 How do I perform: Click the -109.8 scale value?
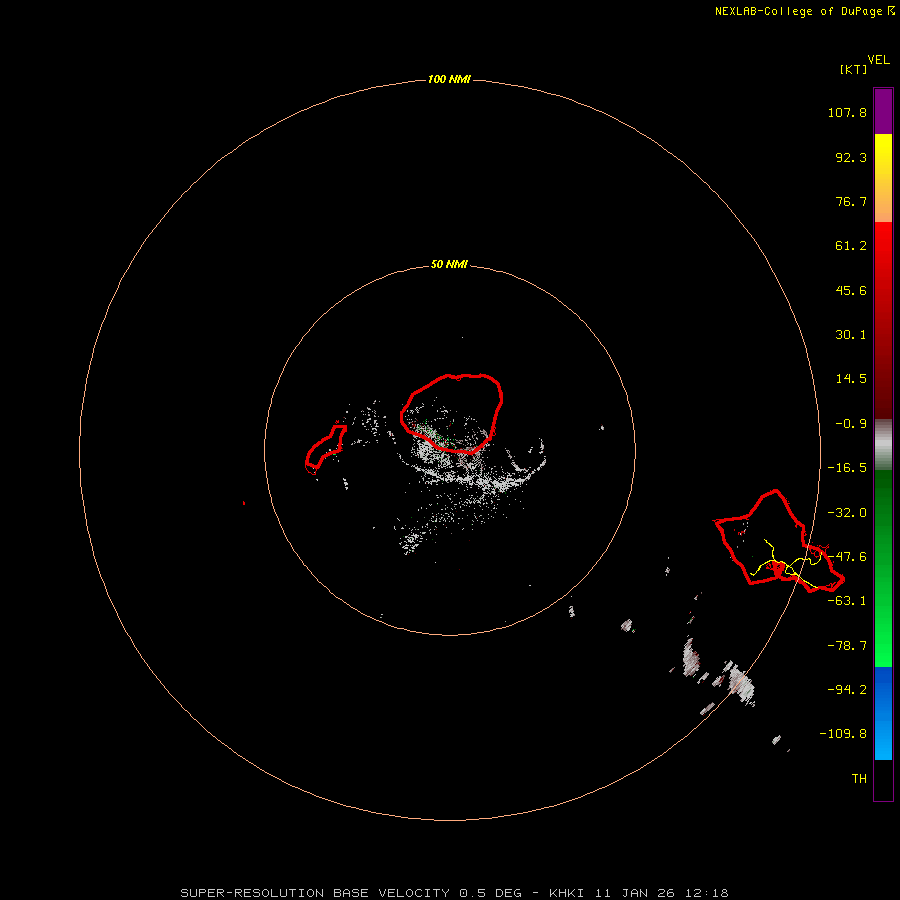(843, 734)
